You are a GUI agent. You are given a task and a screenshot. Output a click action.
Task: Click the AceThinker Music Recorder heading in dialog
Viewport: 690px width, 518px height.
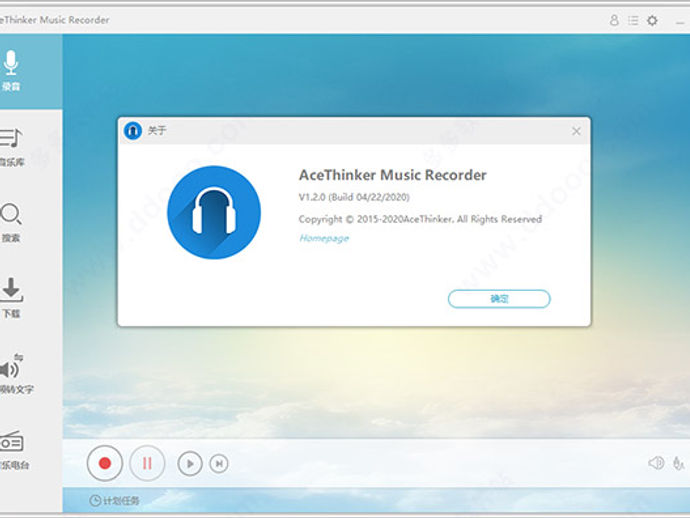393,175
